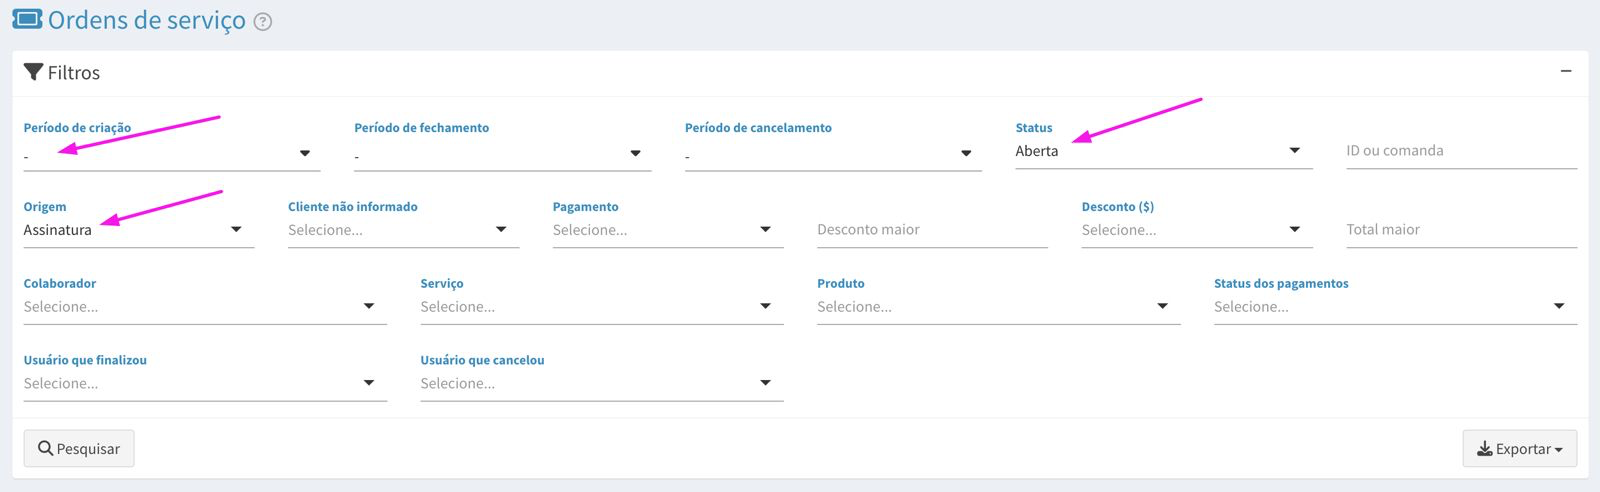Open the Período de criação dropdown
1600x492 pixels.
(x=172, y=154)
